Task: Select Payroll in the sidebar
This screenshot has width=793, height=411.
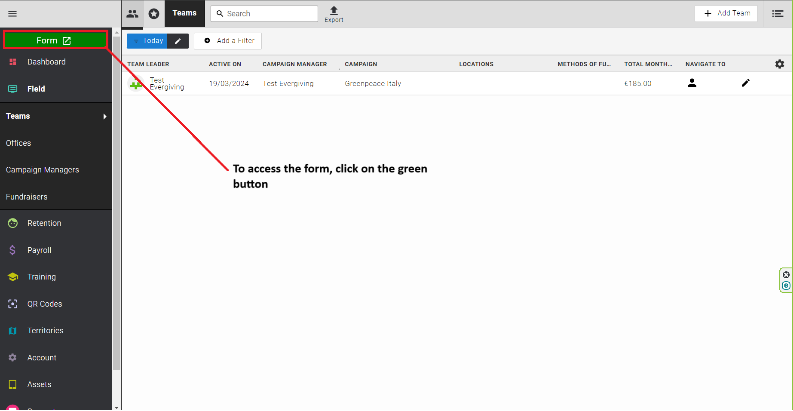Action: [x=39, y=250]
